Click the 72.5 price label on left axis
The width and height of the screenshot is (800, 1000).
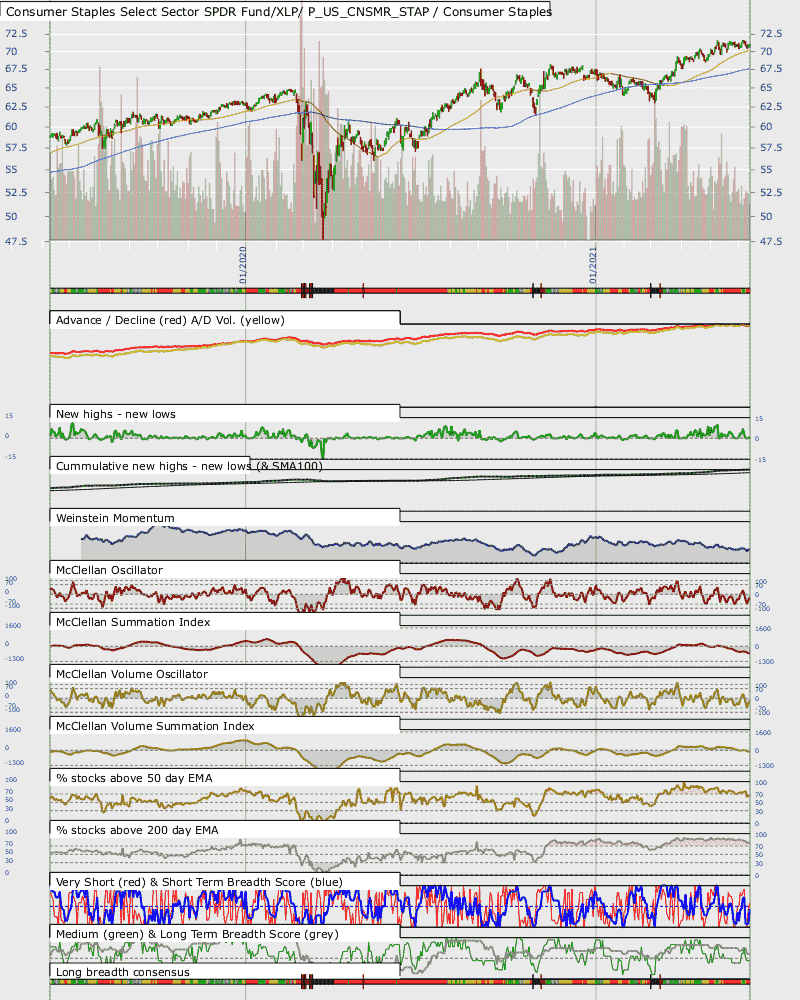(x=16, y=33)
